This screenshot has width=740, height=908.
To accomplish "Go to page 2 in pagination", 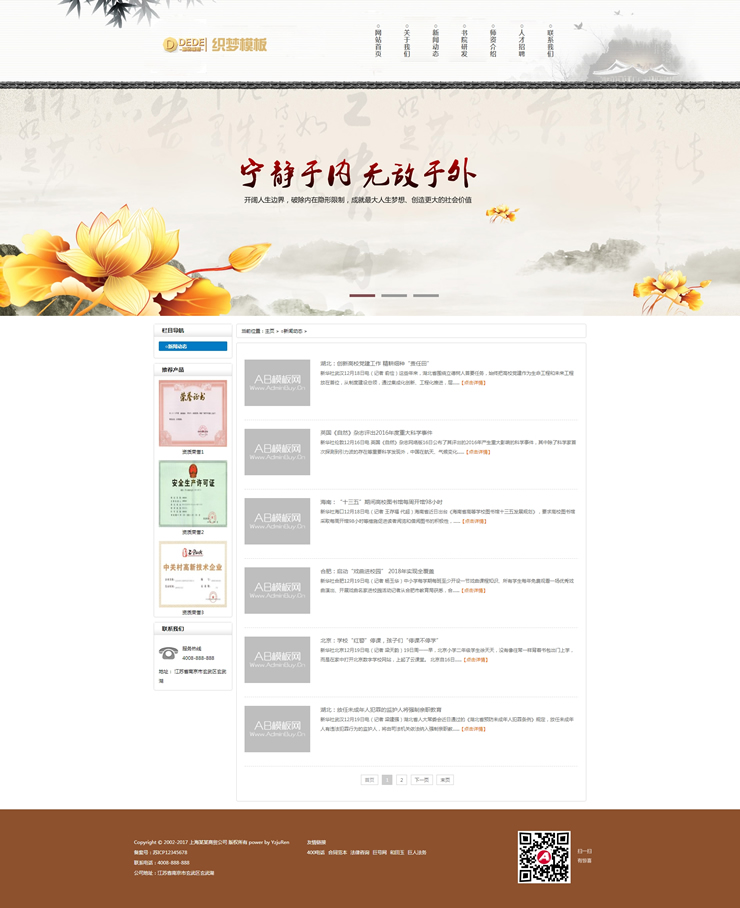I will (401, 779).
